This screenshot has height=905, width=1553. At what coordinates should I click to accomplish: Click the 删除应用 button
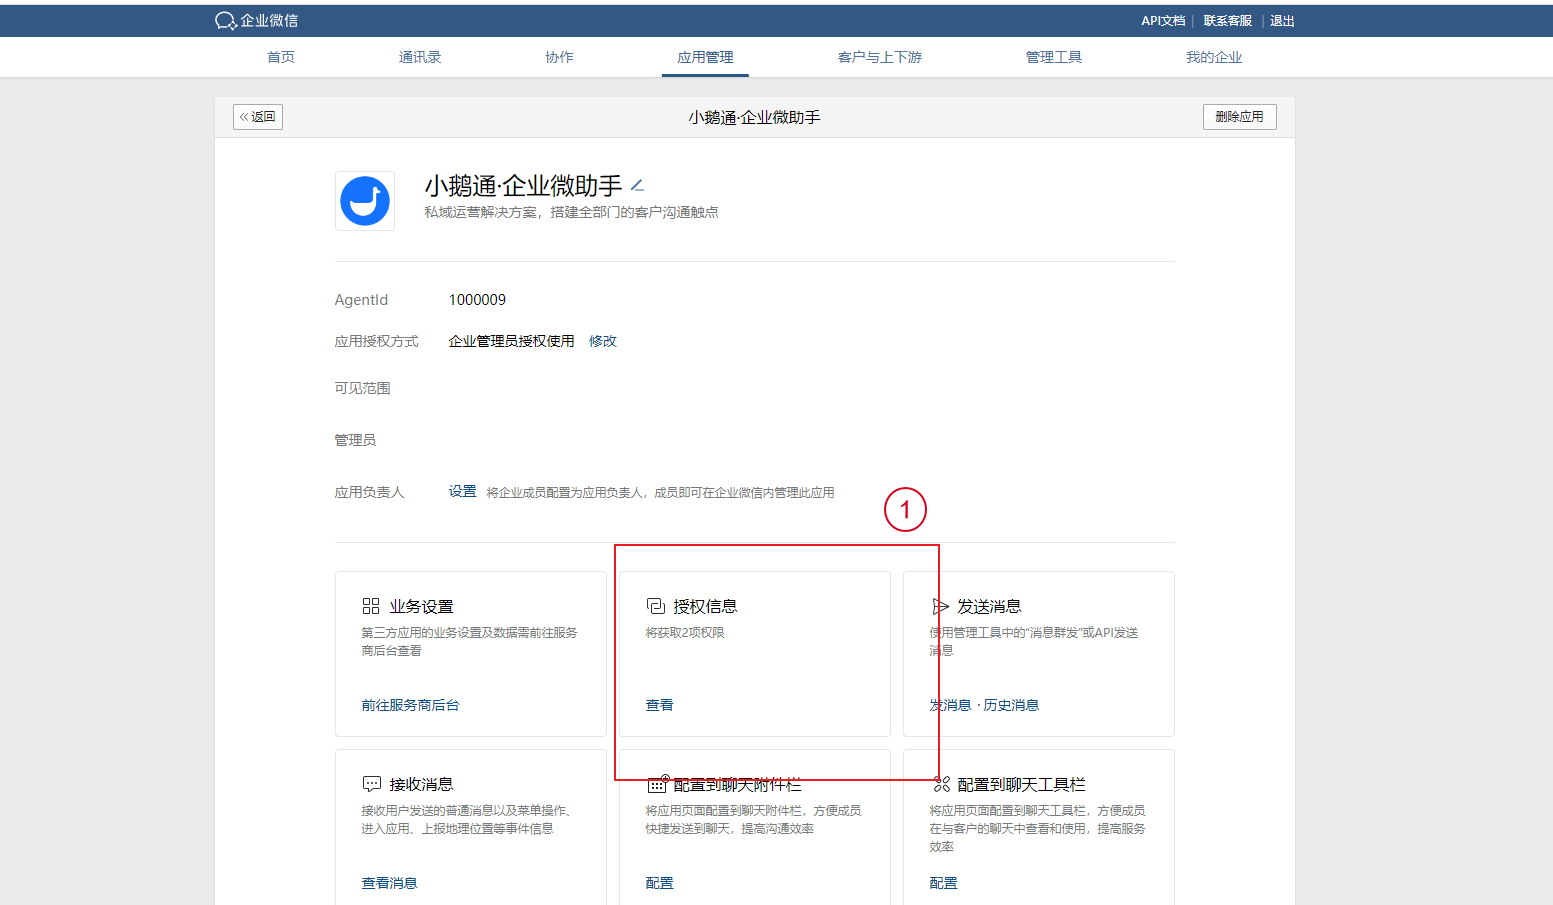[1240, 117]
